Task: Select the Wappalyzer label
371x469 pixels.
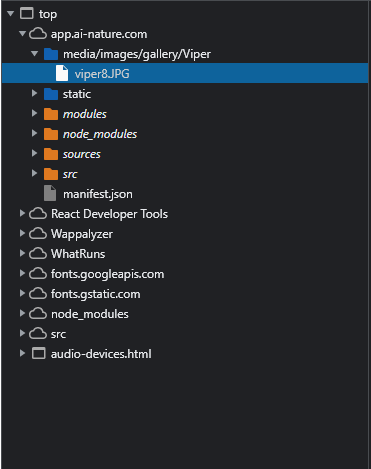Action: (82, 234)
